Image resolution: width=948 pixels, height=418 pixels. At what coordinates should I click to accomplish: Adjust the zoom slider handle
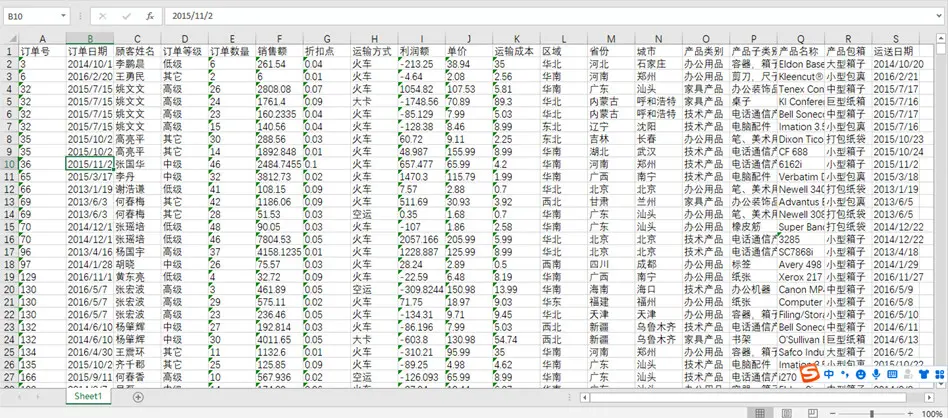[x=871, y=414]
